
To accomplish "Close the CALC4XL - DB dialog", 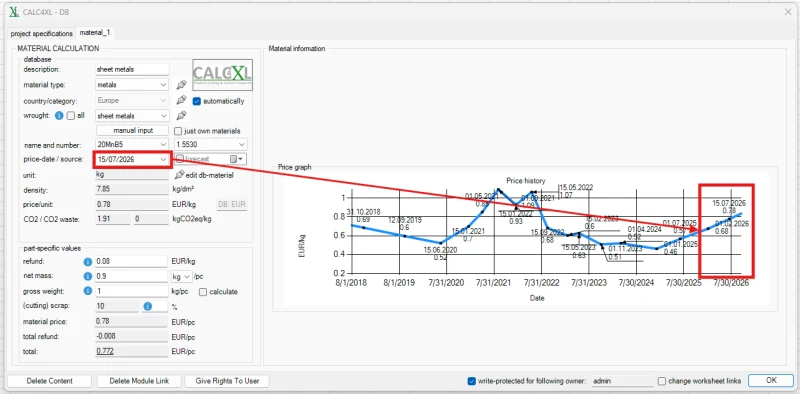I will [788, 12].
